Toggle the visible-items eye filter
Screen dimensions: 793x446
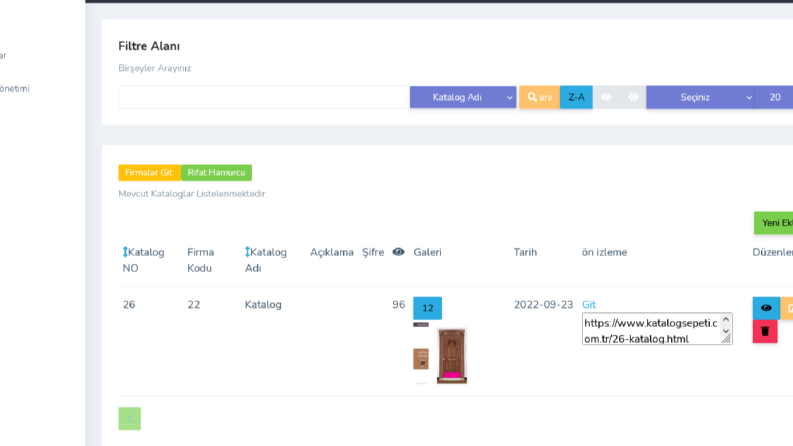click(606, 97)
